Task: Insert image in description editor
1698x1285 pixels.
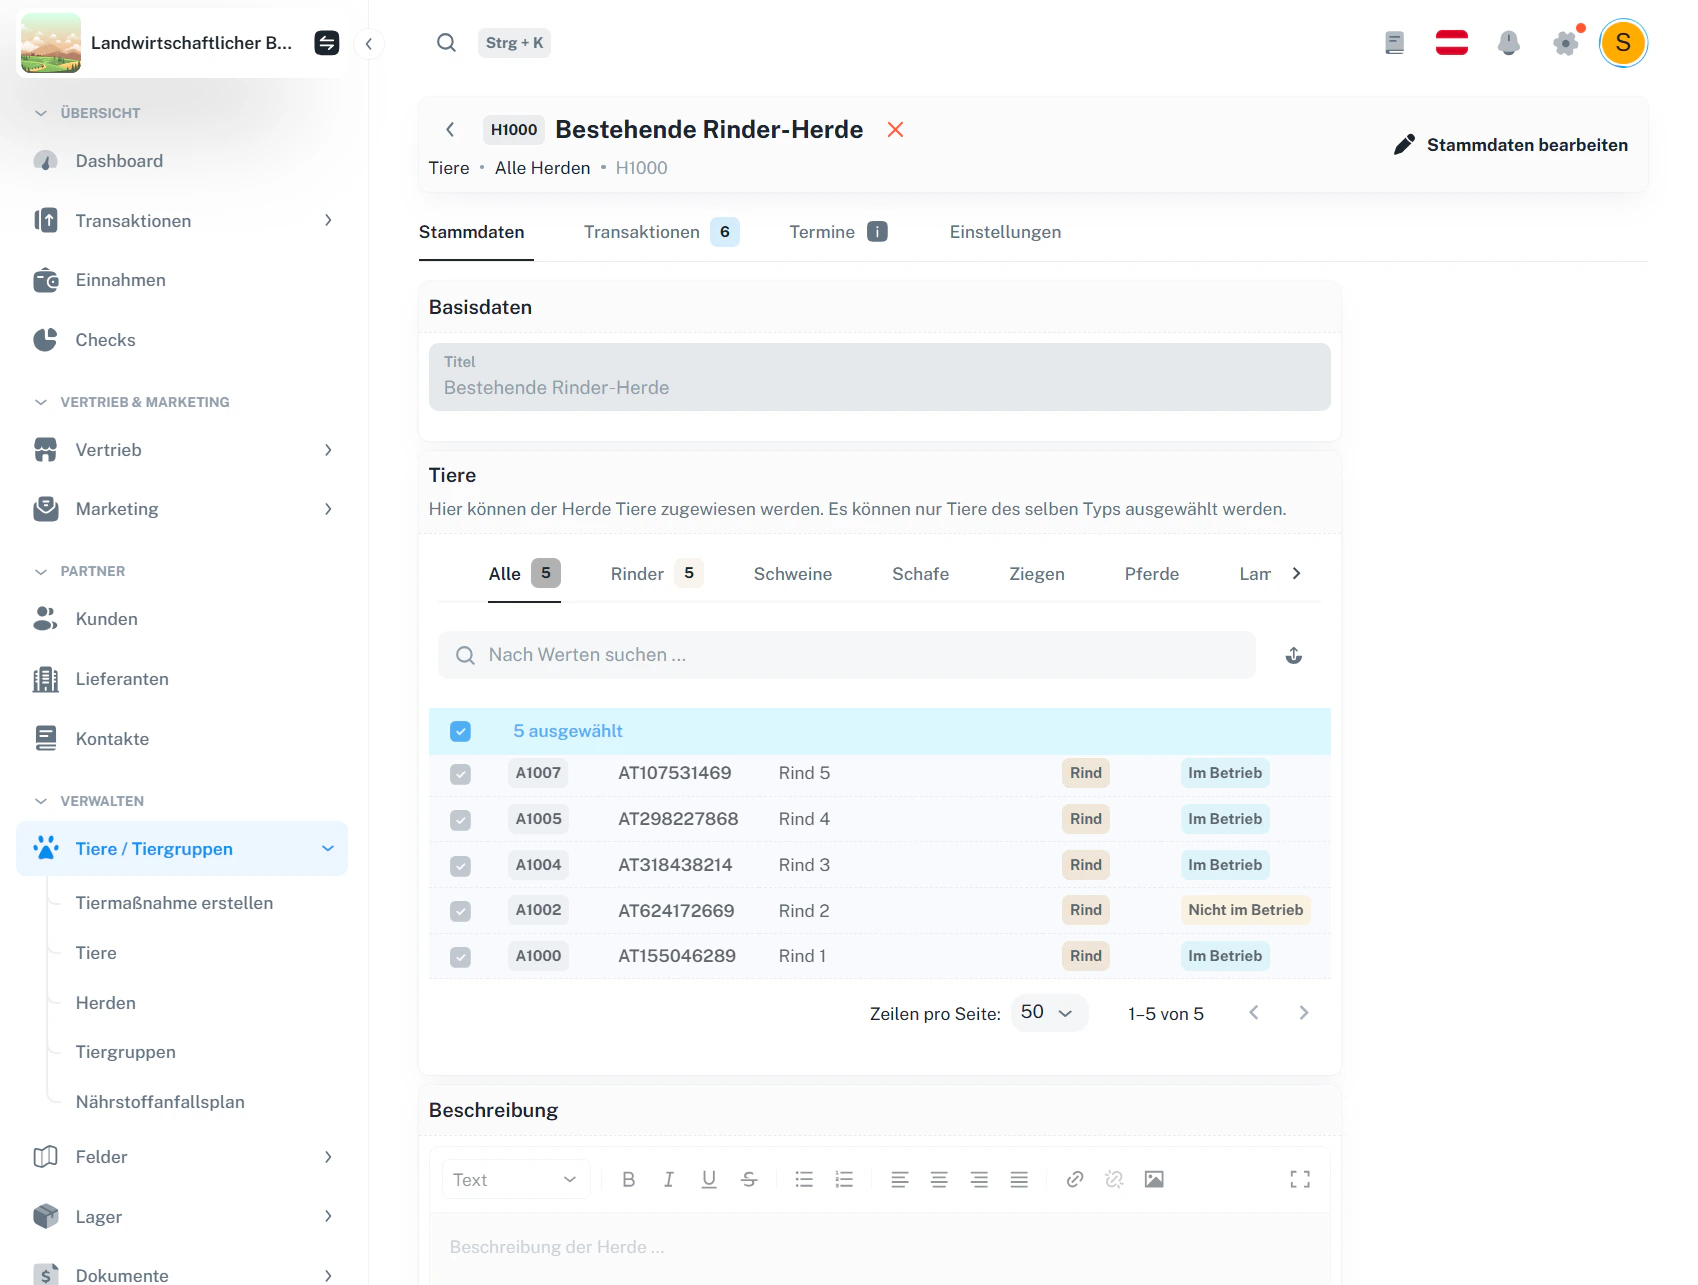Action: (1154, 1180)
